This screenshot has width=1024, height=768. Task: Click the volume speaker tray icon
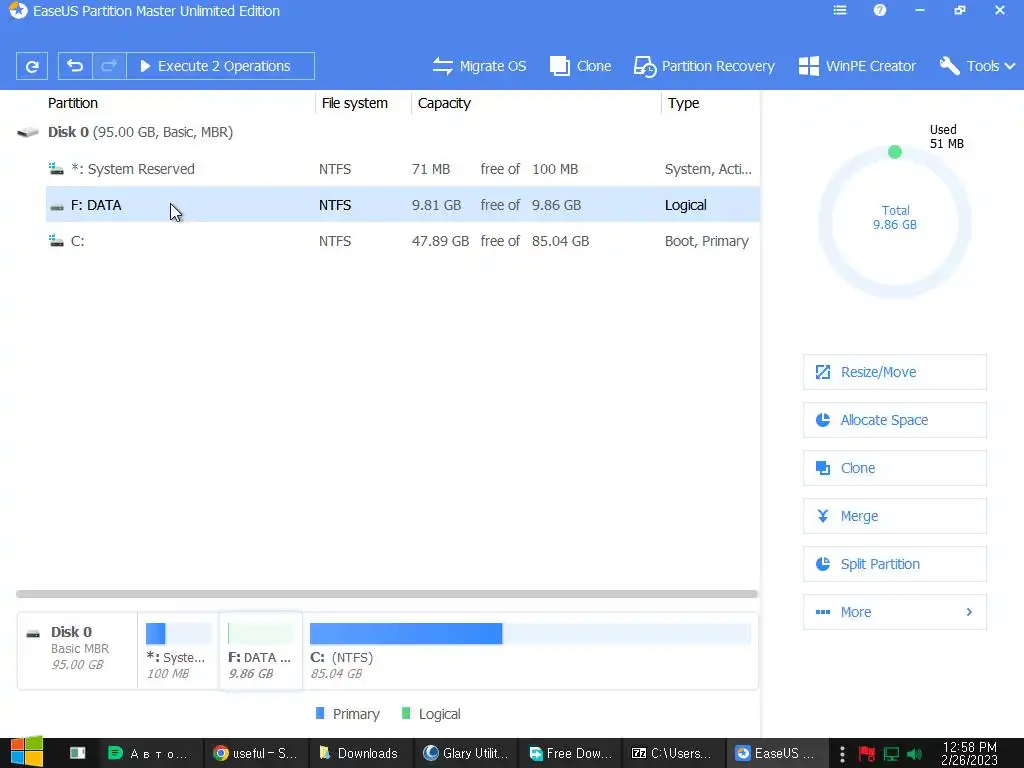click(x=915, y=754)
